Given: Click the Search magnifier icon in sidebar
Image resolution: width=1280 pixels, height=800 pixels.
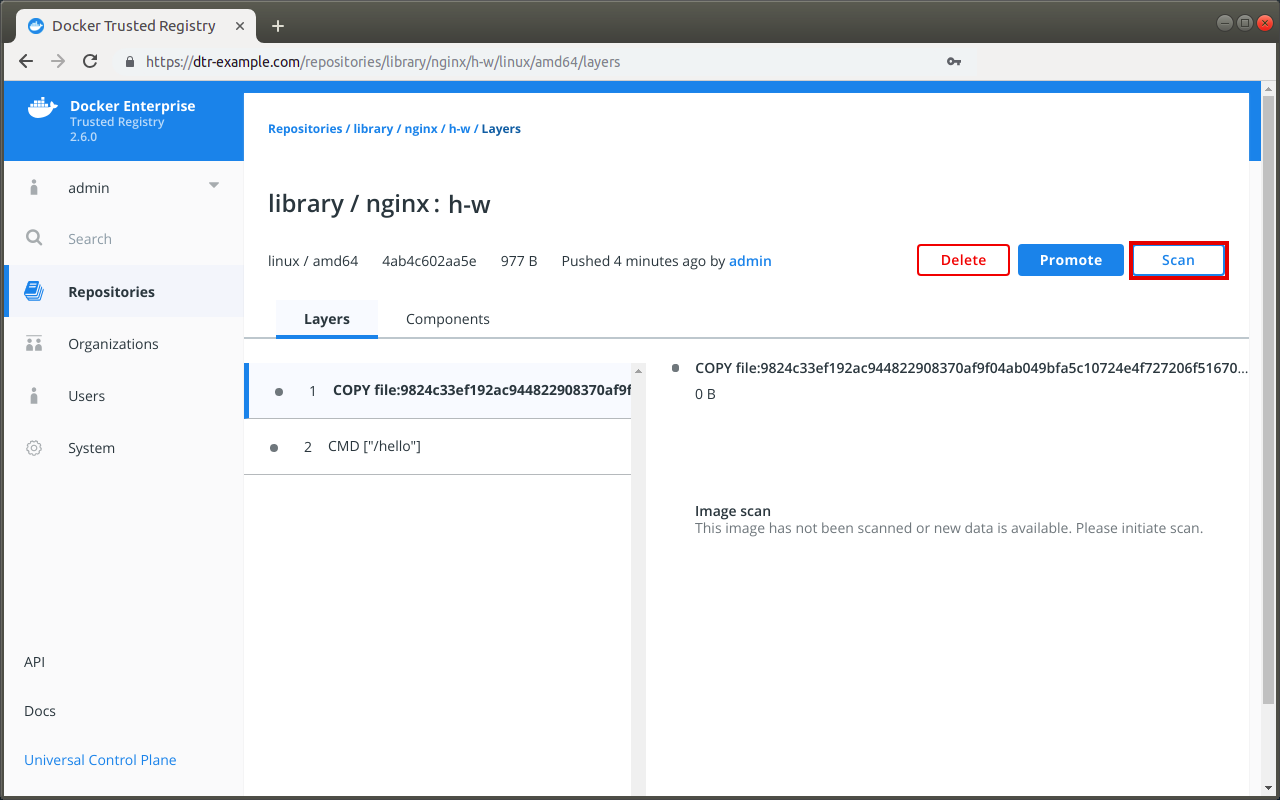Looking at the screenshot, I should [34, 239].
